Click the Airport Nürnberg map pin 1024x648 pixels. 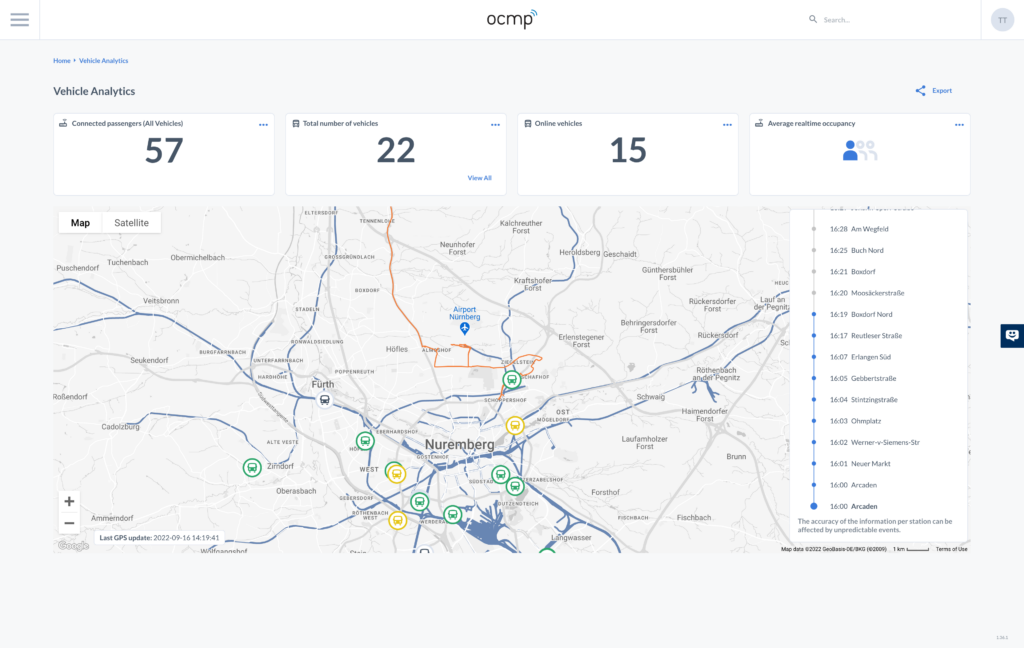[x=464, y=329]
